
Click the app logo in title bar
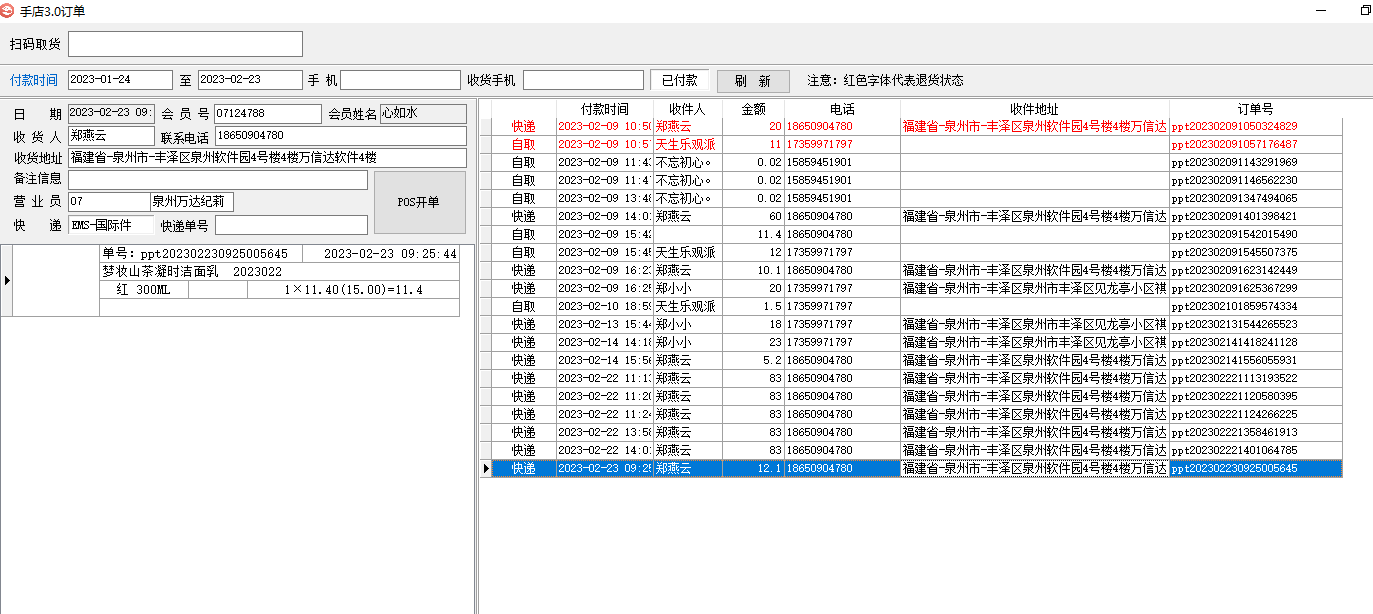8,11
